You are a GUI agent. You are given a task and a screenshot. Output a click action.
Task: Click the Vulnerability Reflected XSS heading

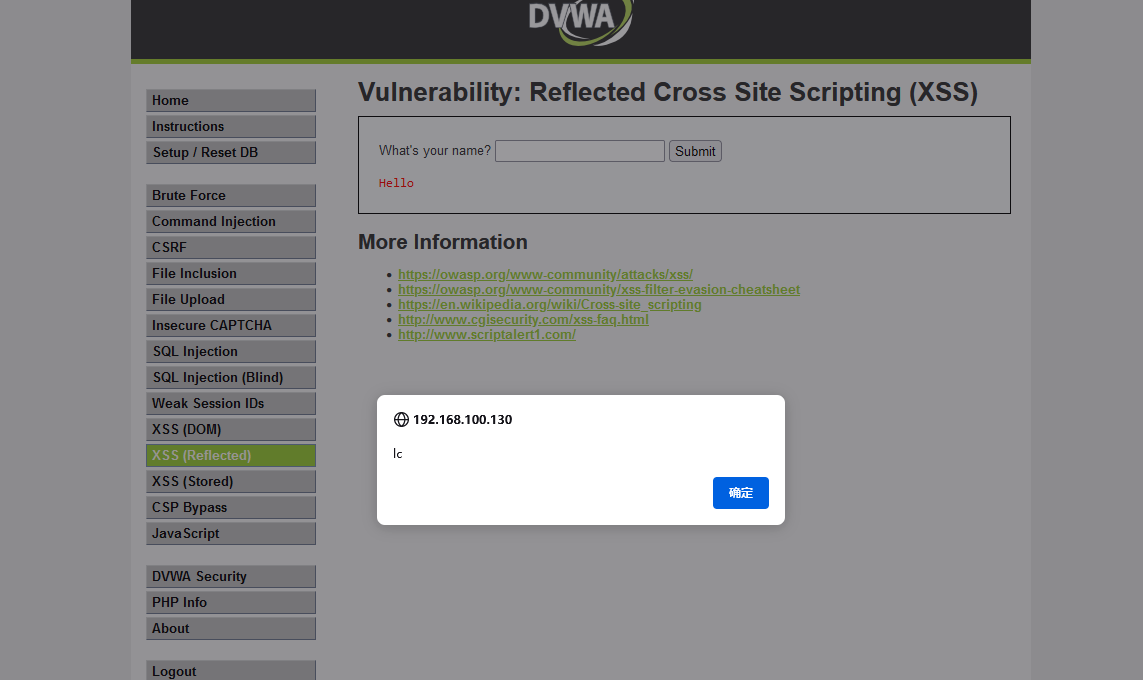coord(668,93)
